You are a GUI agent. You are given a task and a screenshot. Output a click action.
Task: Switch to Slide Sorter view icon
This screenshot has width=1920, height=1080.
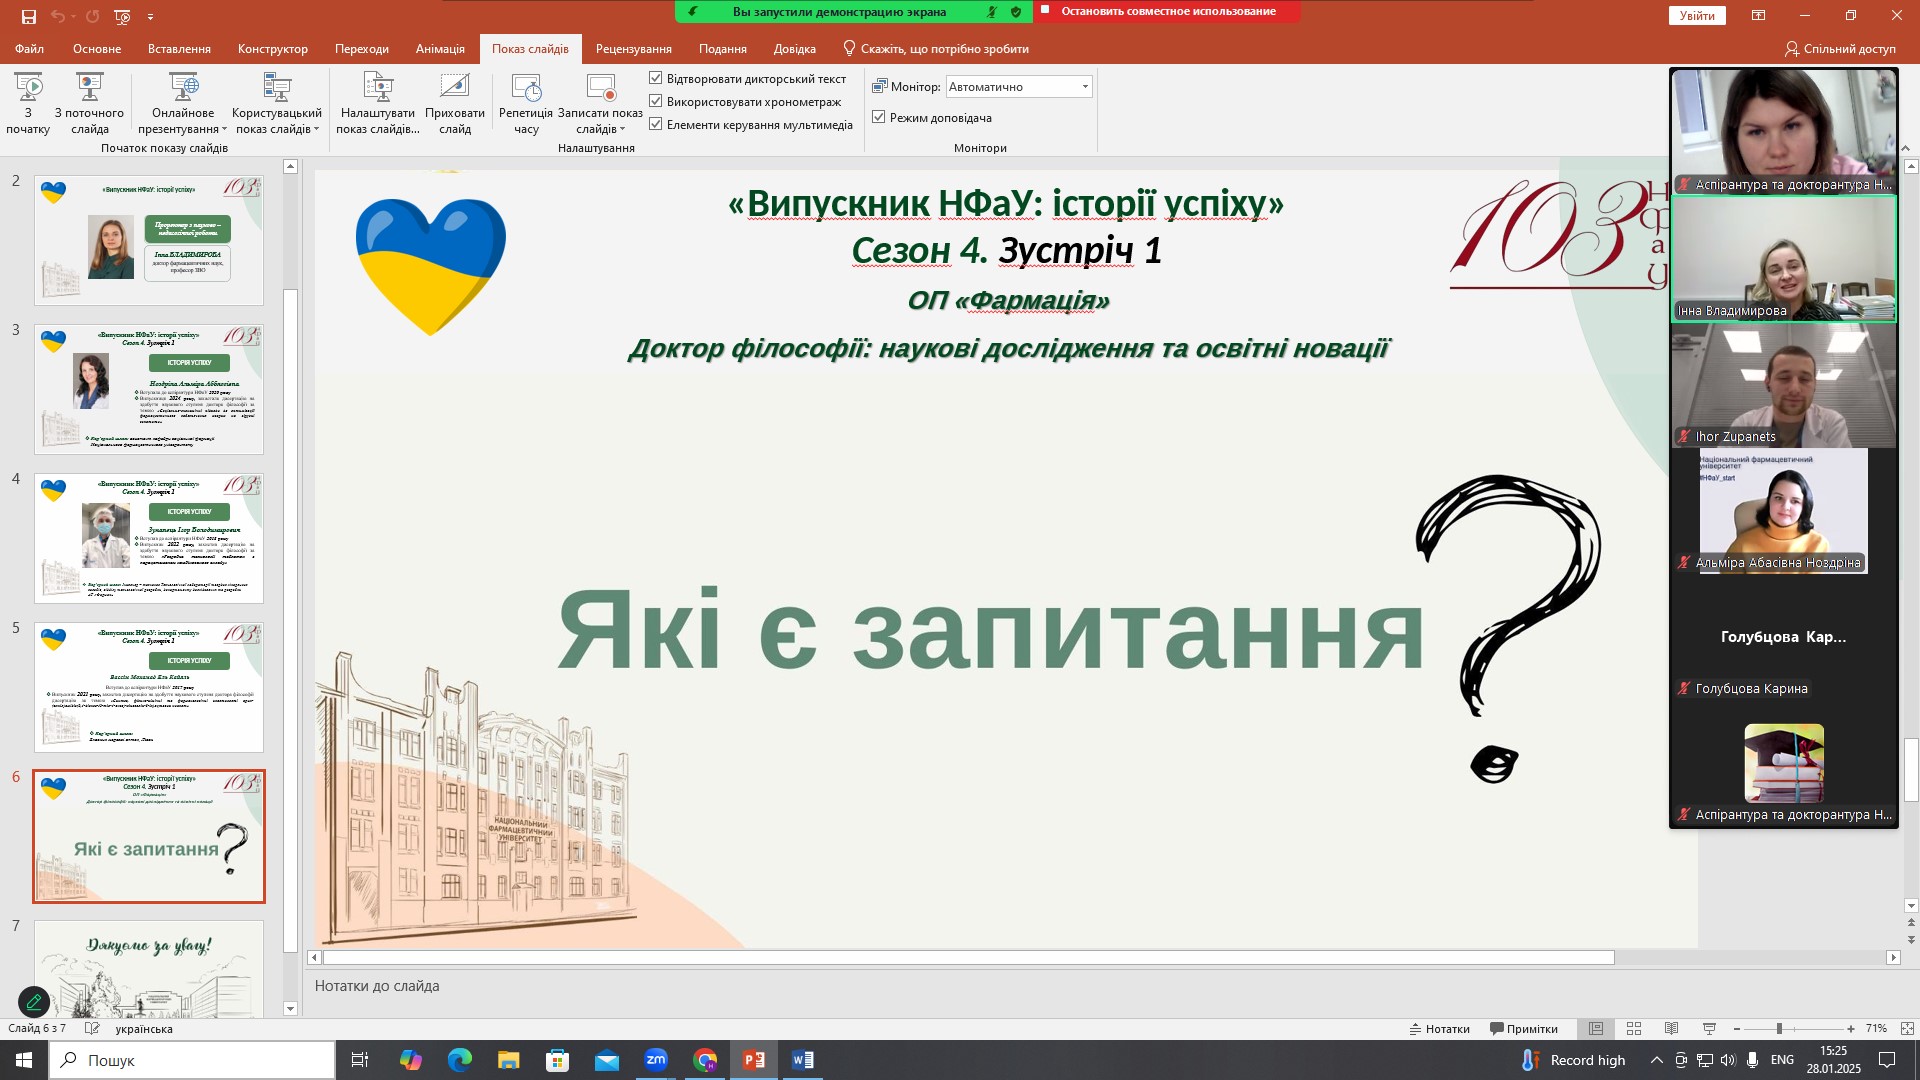(1634, 1029)
